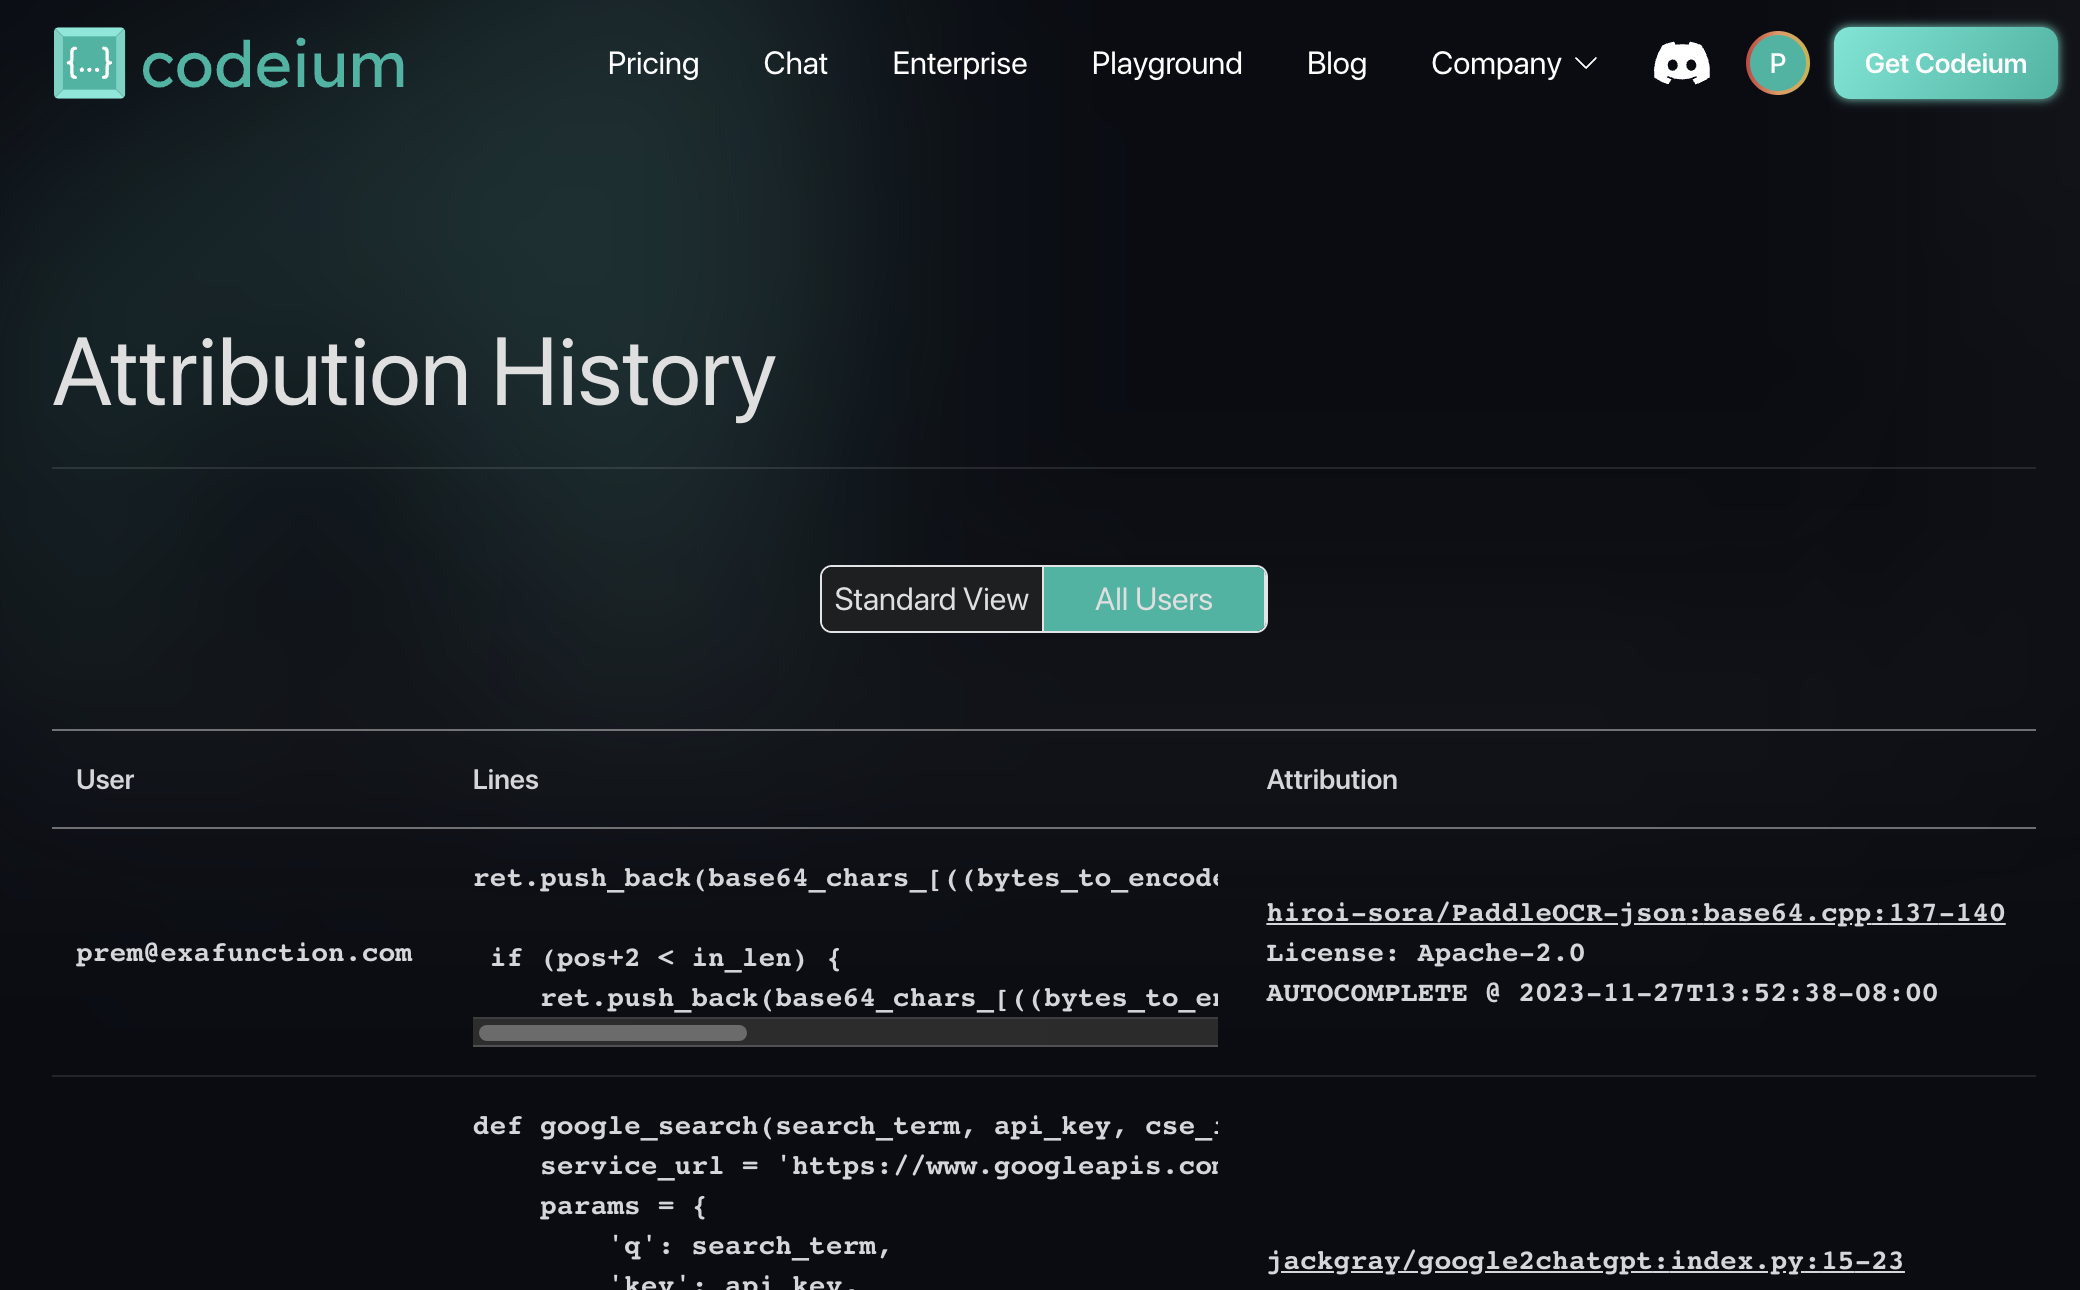Open jackgray/google2chatgpt index.py attribution link
The height and width of the screenshot is (1290, 2080).
click(x=1585, y=1260)
